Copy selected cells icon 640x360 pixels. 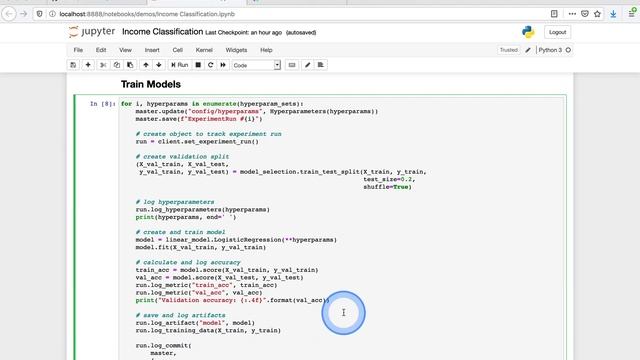(117, 65)
